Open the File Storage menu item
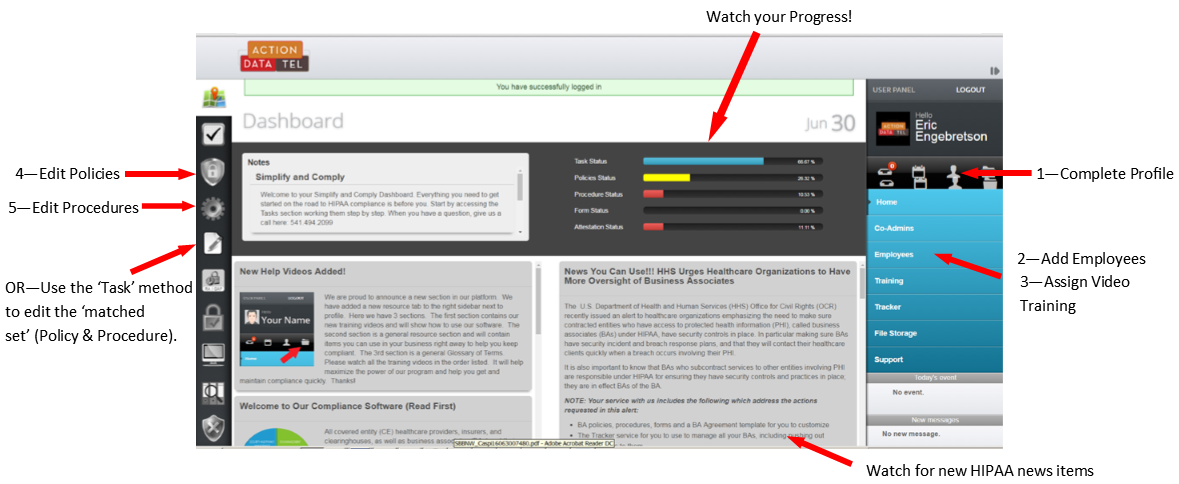 [x=935, y=333]
